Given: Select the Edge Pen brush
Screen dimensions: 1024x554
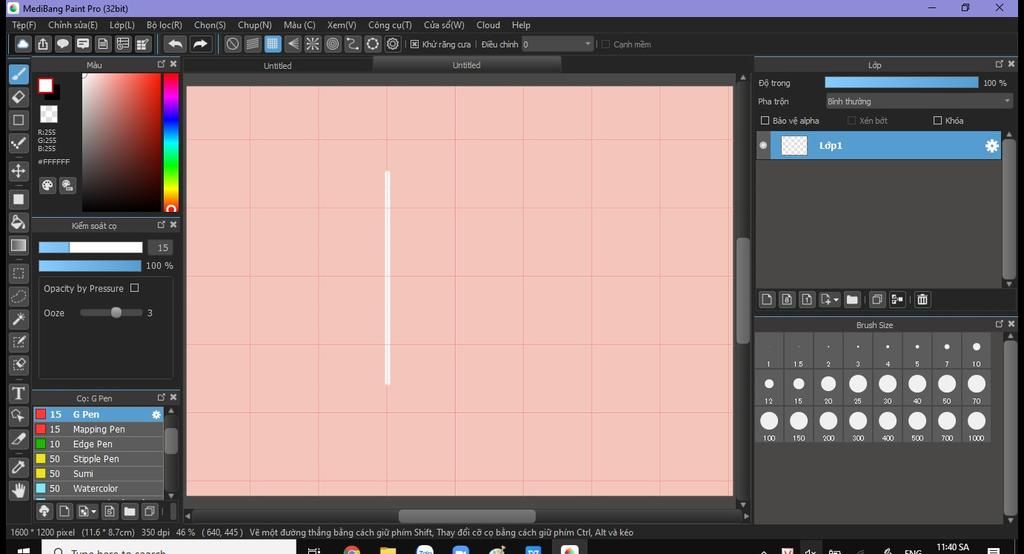Looking at the screenshot, I should pyautogui.click(x=98, y=444).
